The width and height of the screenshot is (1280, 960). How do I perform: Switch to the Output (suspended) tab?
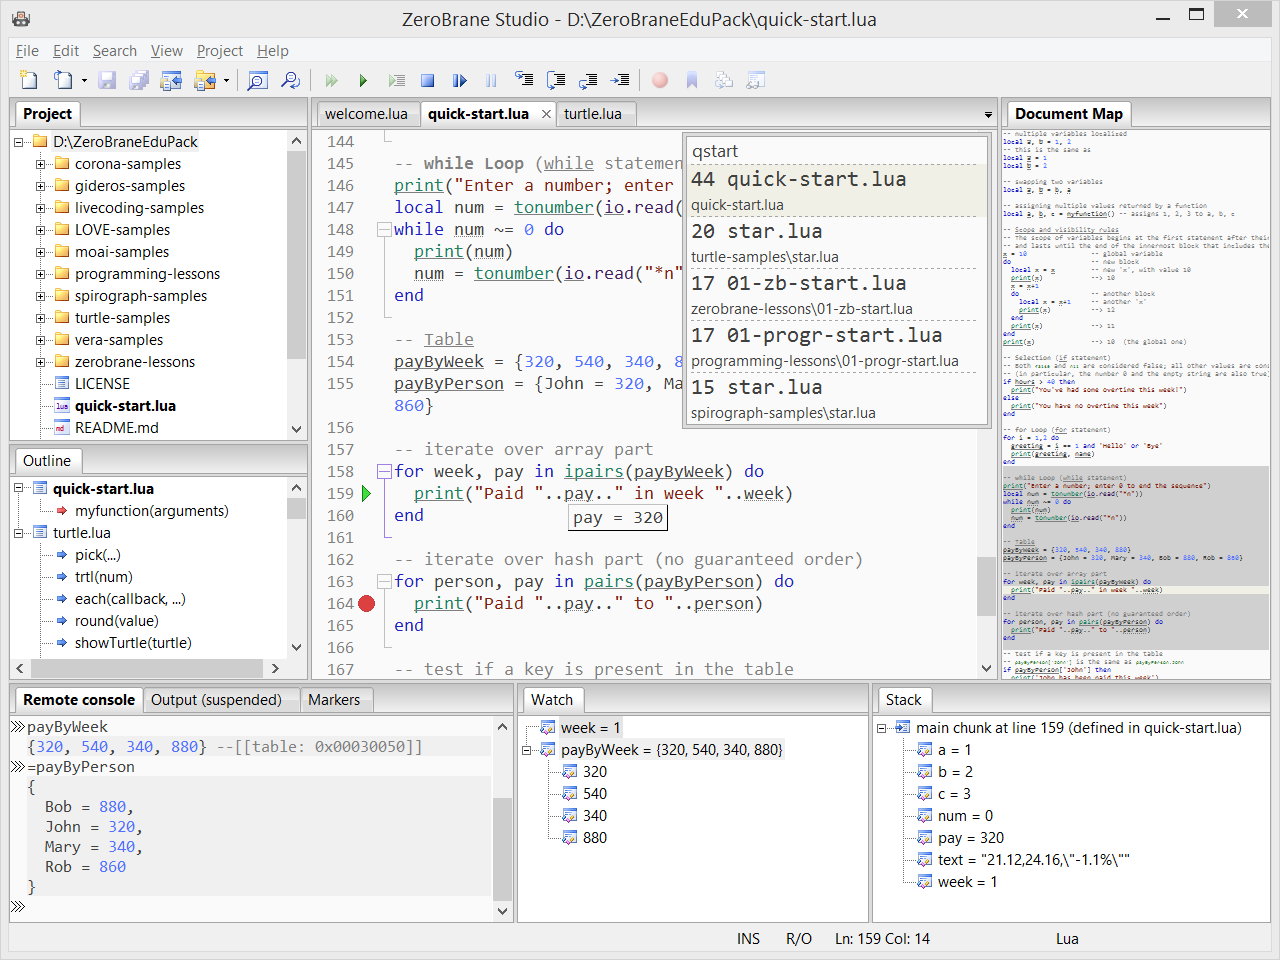click(216, 700)
